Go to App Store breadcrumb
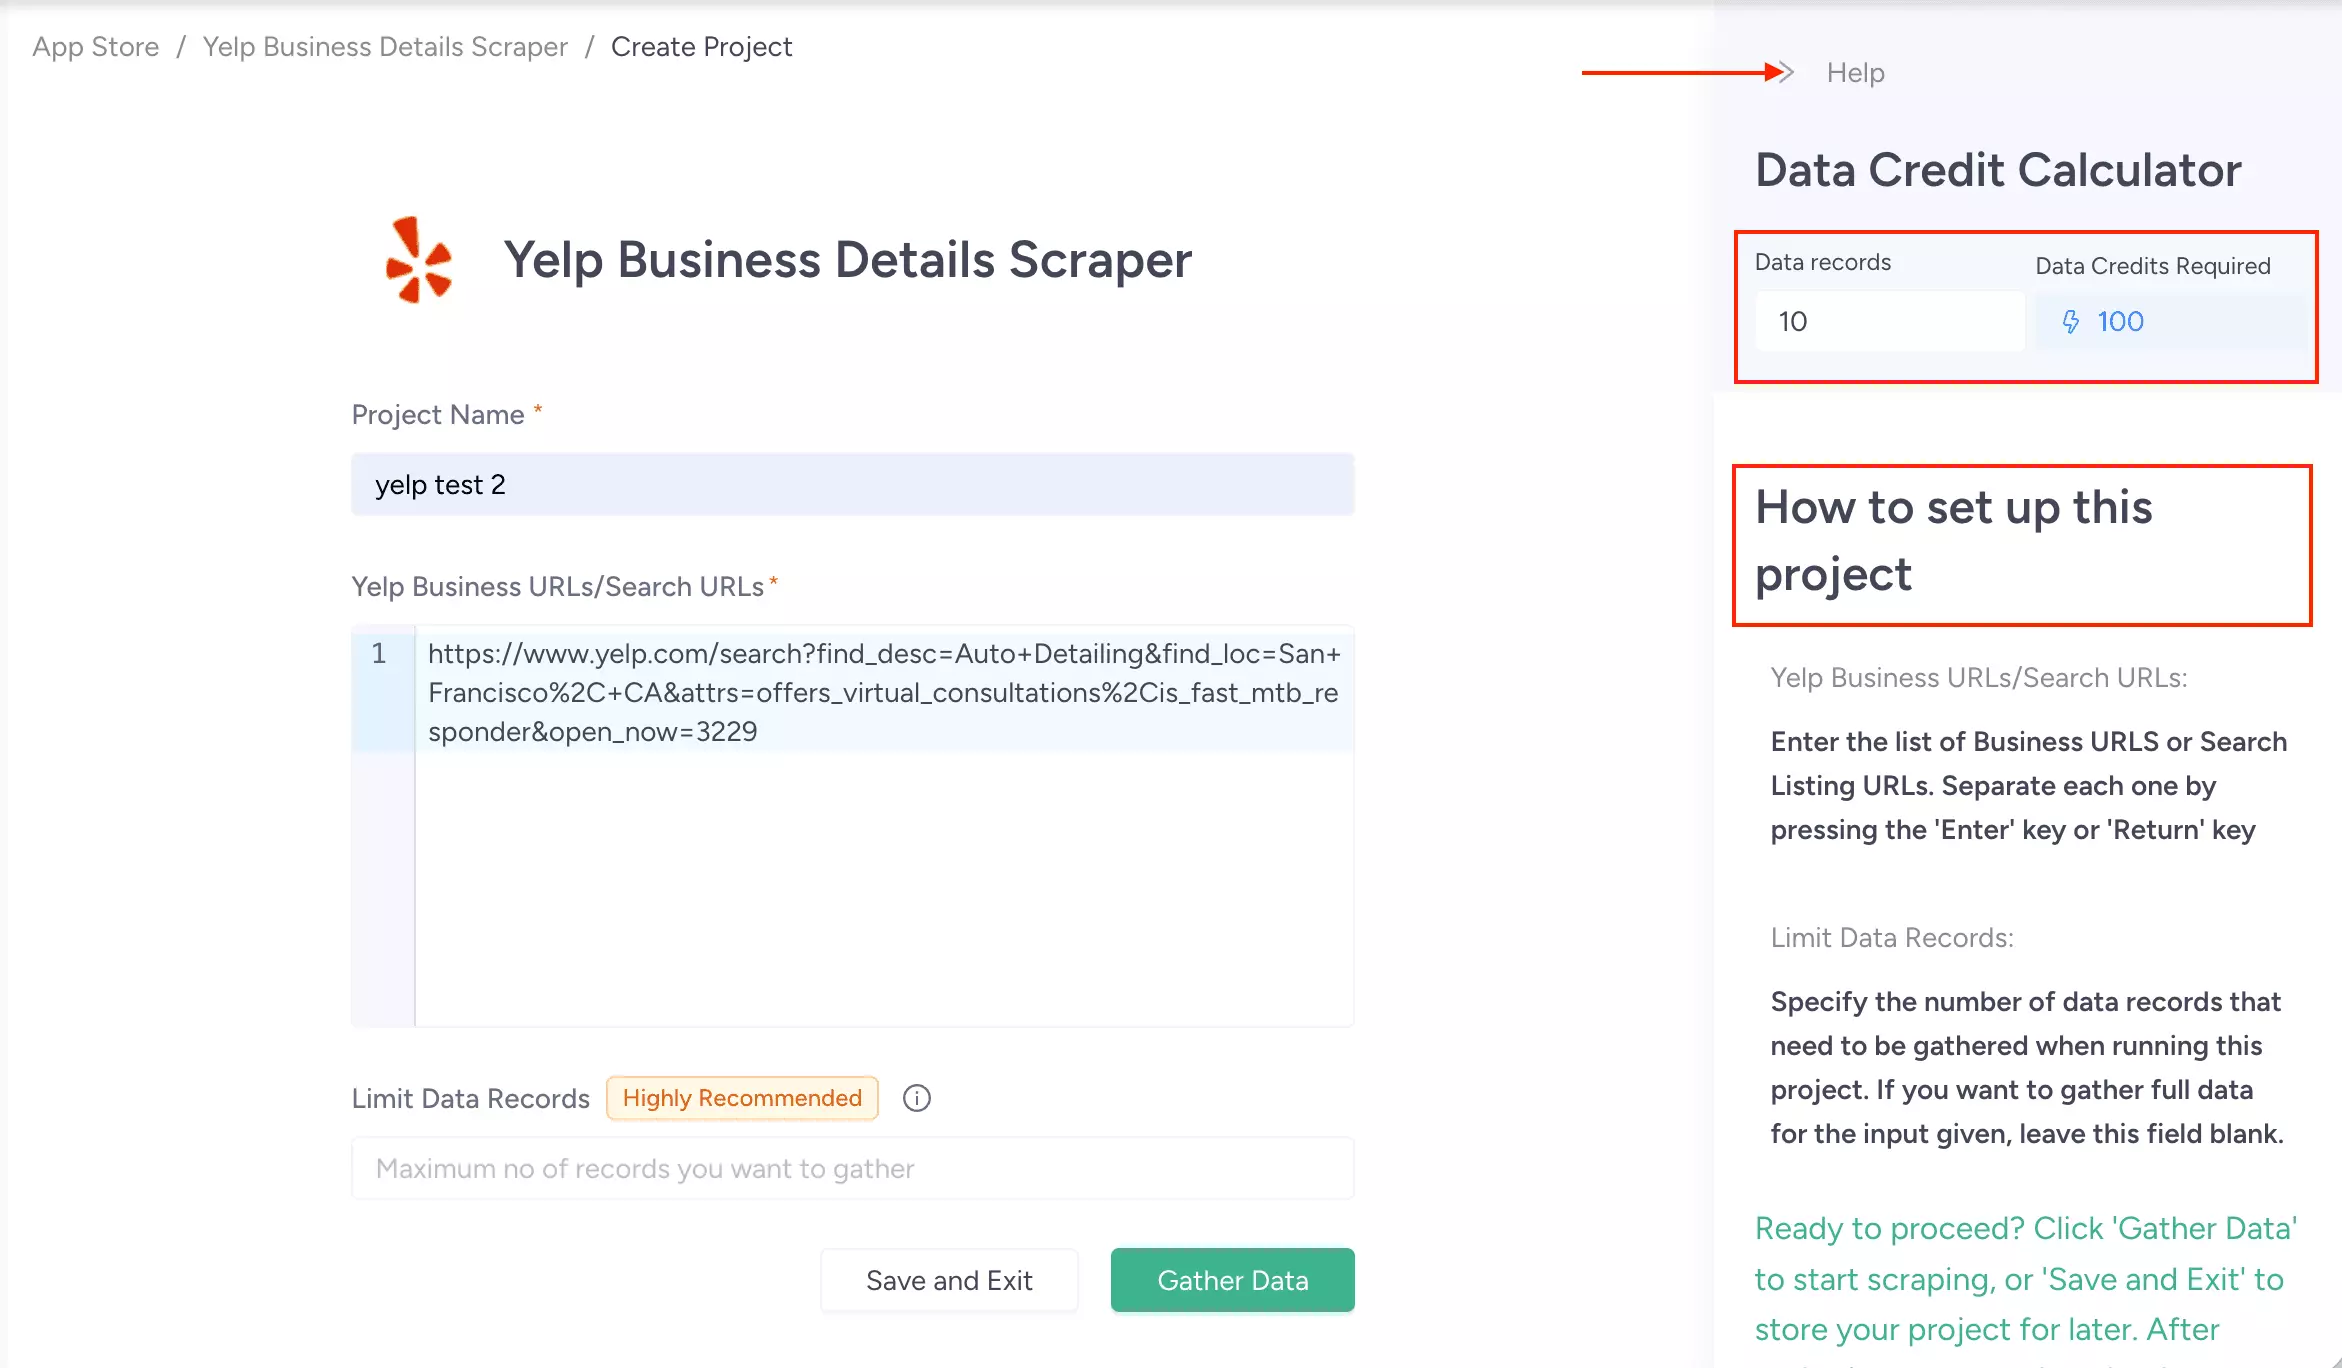 pos(96,47)
